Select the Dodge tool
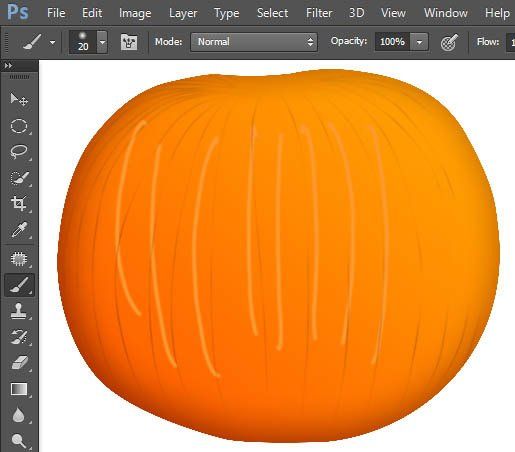This screenshot has height=452, width=515. pyautogui.click(x=19, y=441)
